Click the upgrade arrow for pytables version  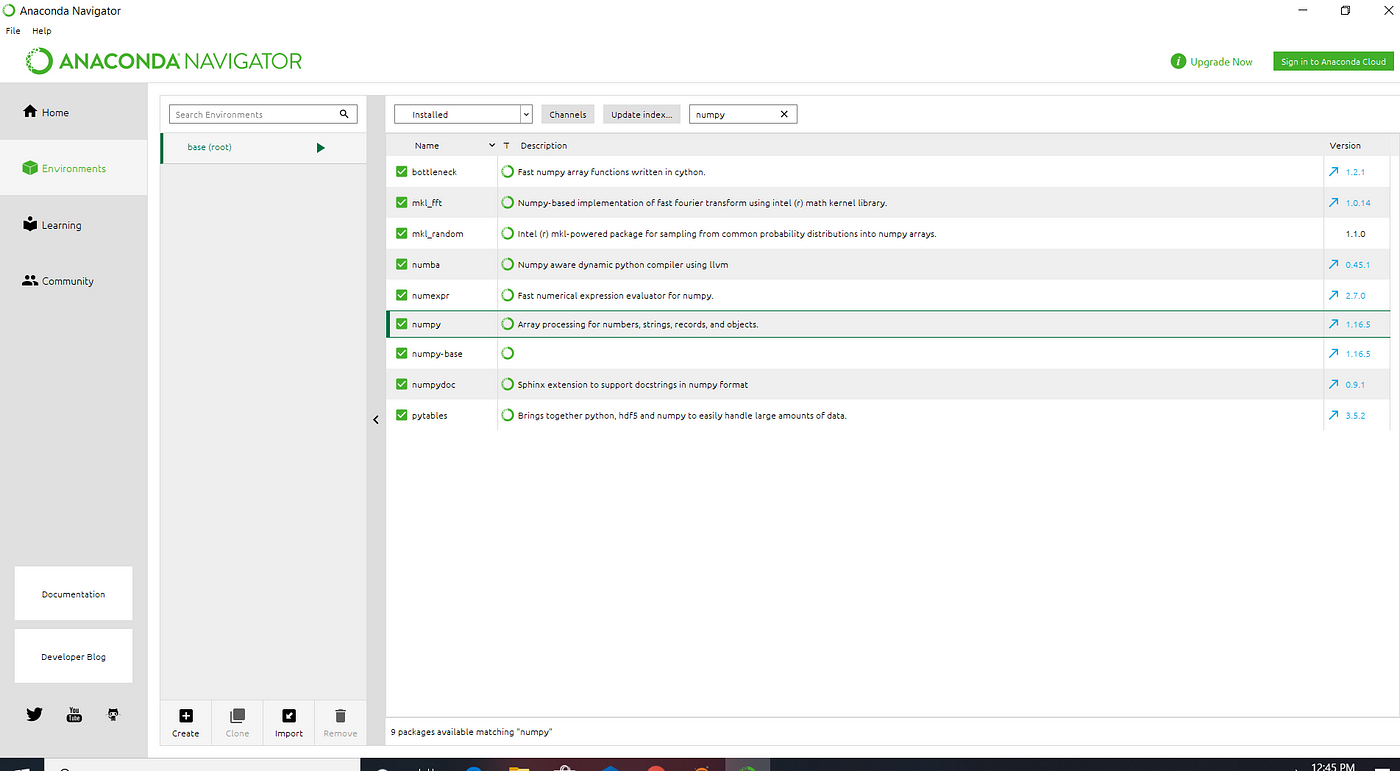1334,415
